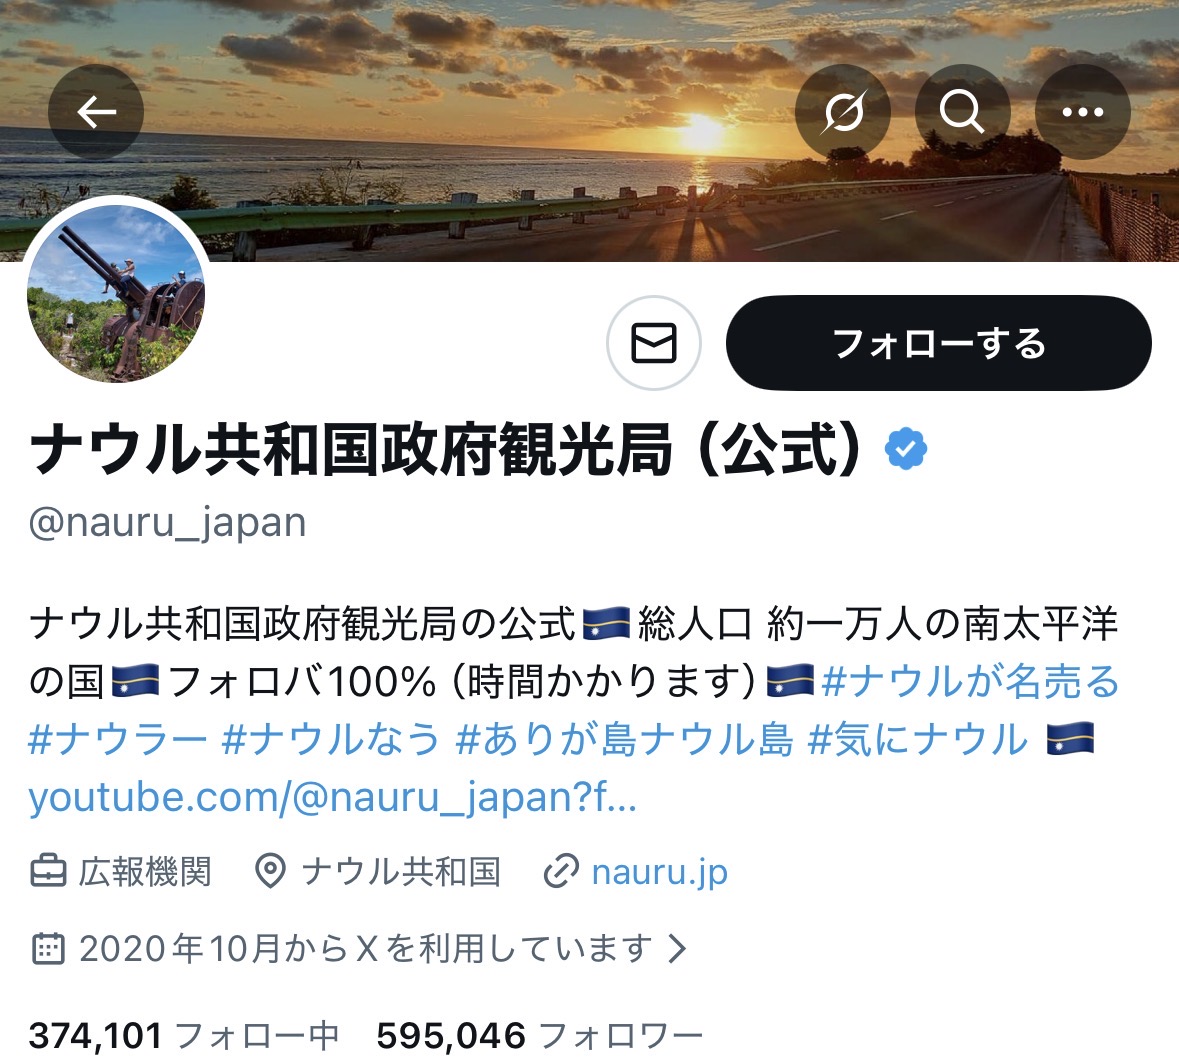1179x1059 pixels.
Task: Tap the blue verified checkmark badge
Action: 906,449
